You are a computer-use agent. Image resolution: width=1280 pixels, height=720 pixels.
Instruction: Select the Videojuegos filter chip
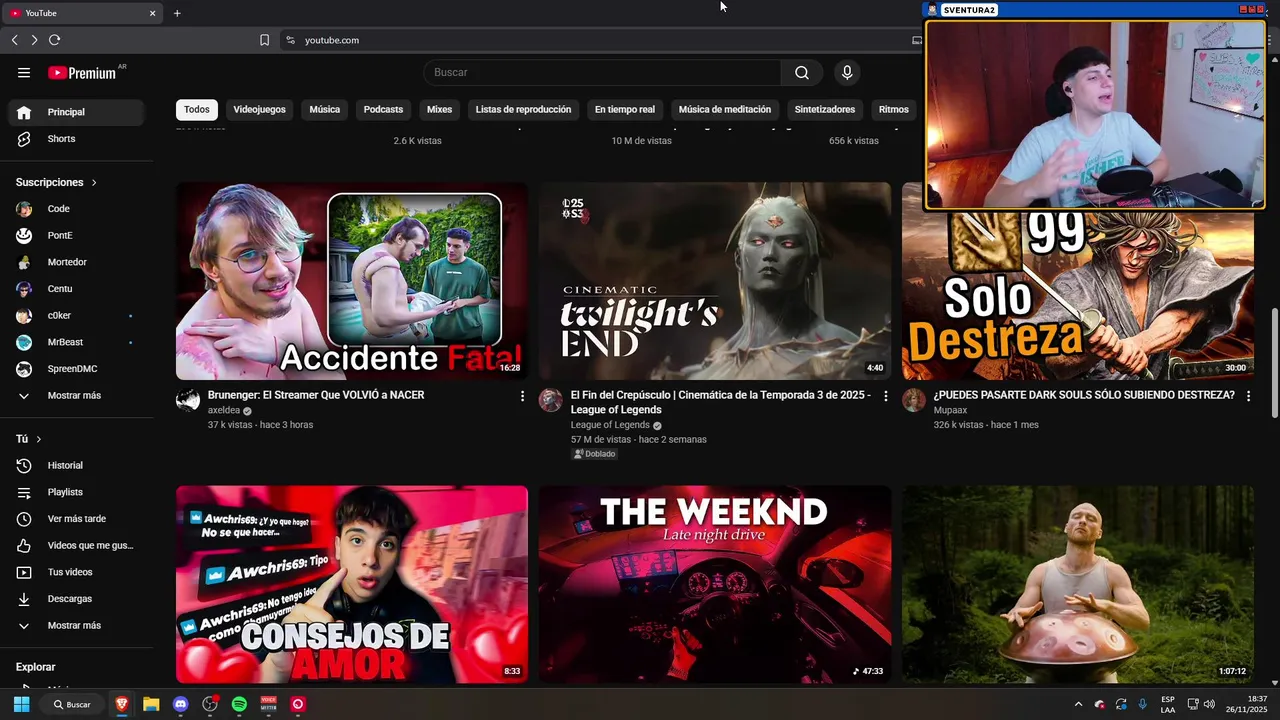point(259,110)
